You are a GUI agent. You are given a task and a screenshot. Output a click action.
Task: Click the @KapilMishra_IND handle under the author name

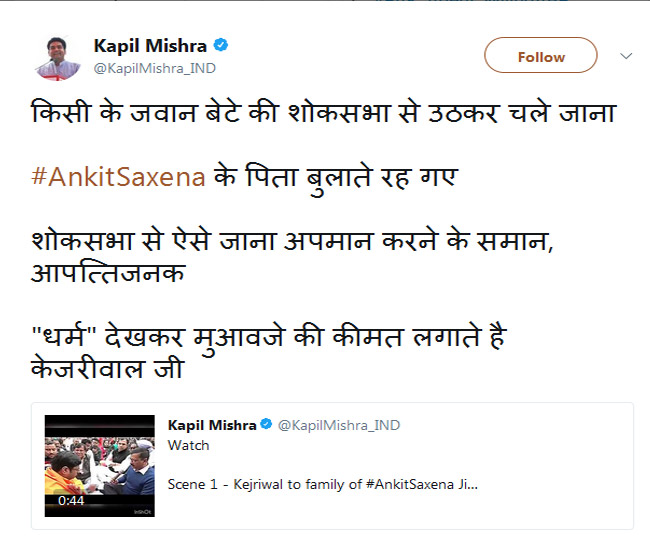pyautogui.click(x=154, y=68)
